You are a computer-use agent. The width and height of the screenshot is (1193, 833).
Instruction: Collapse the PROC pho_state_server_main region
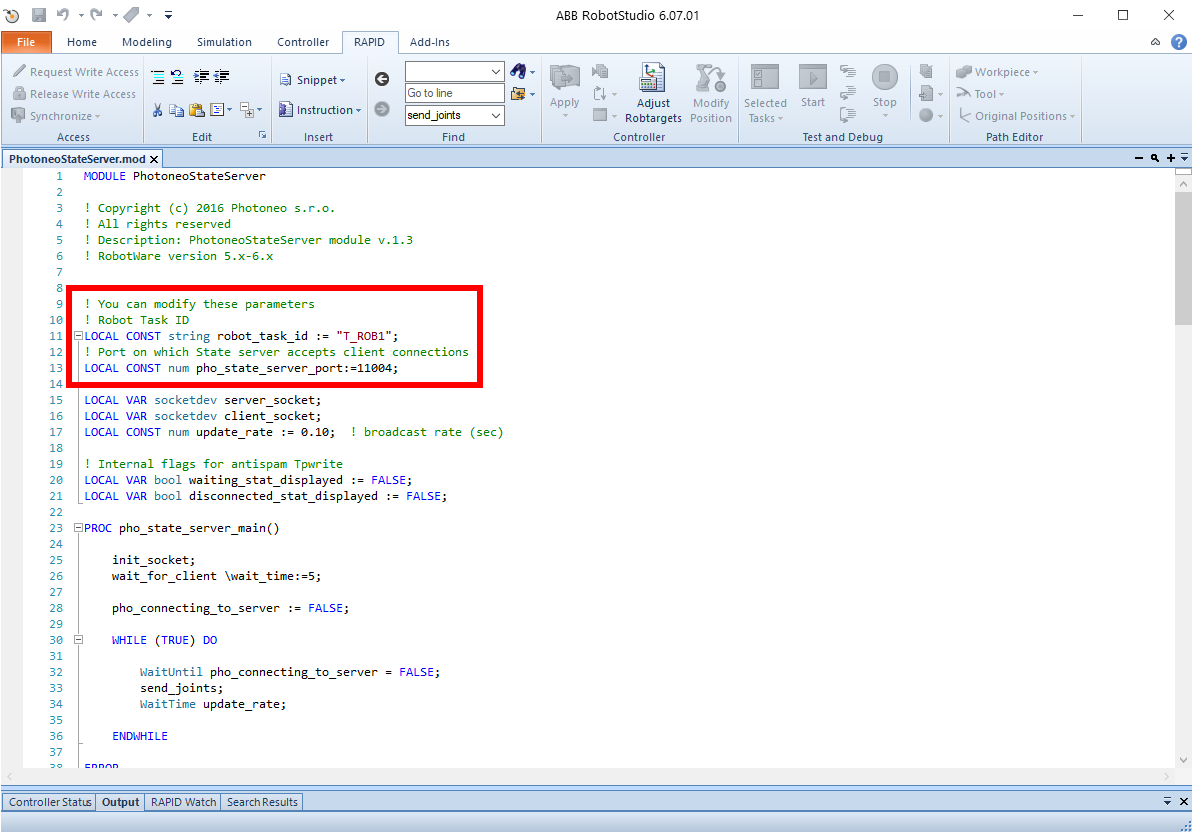[x=78, y=527]
